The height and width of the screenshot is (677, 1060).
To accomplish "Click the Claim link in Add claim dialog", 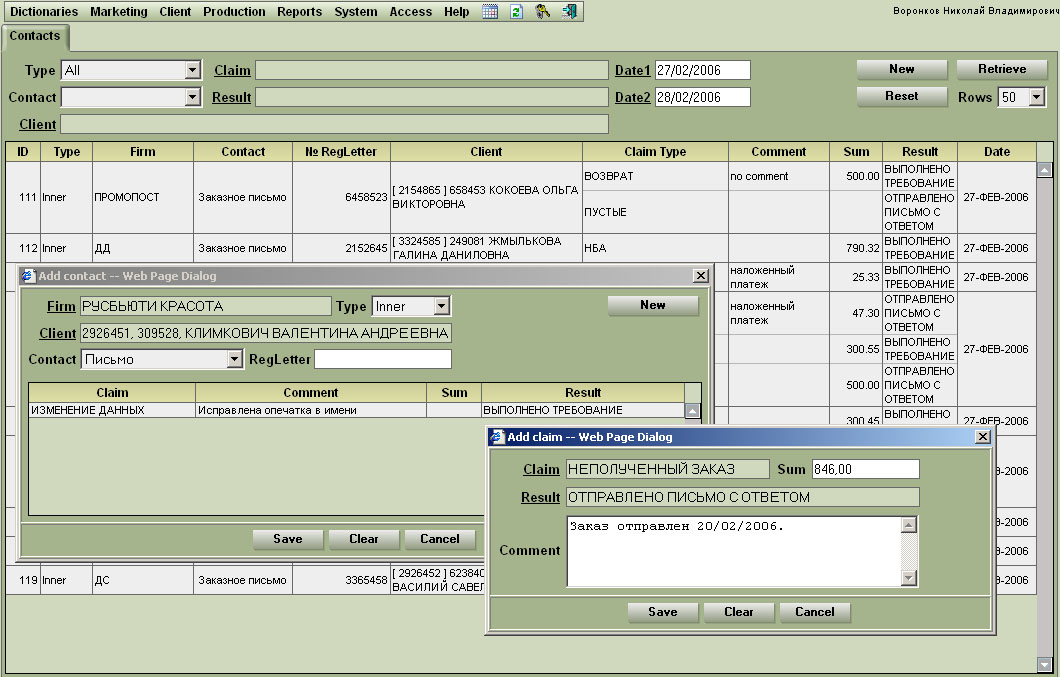I will [541, 469].
